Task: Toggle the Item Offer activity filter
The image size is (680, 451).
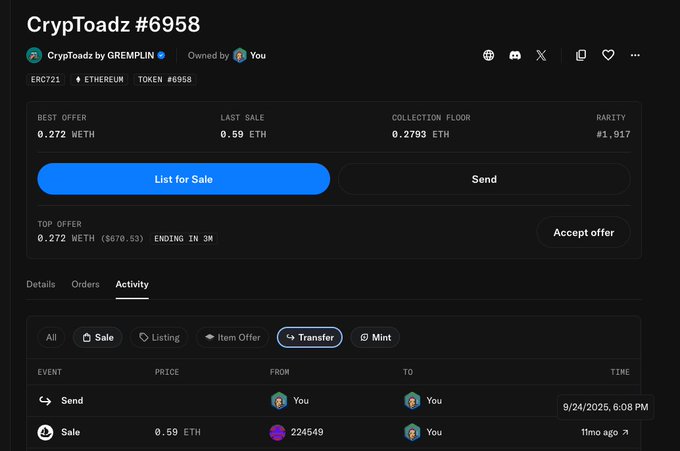Action: (232, 337)
